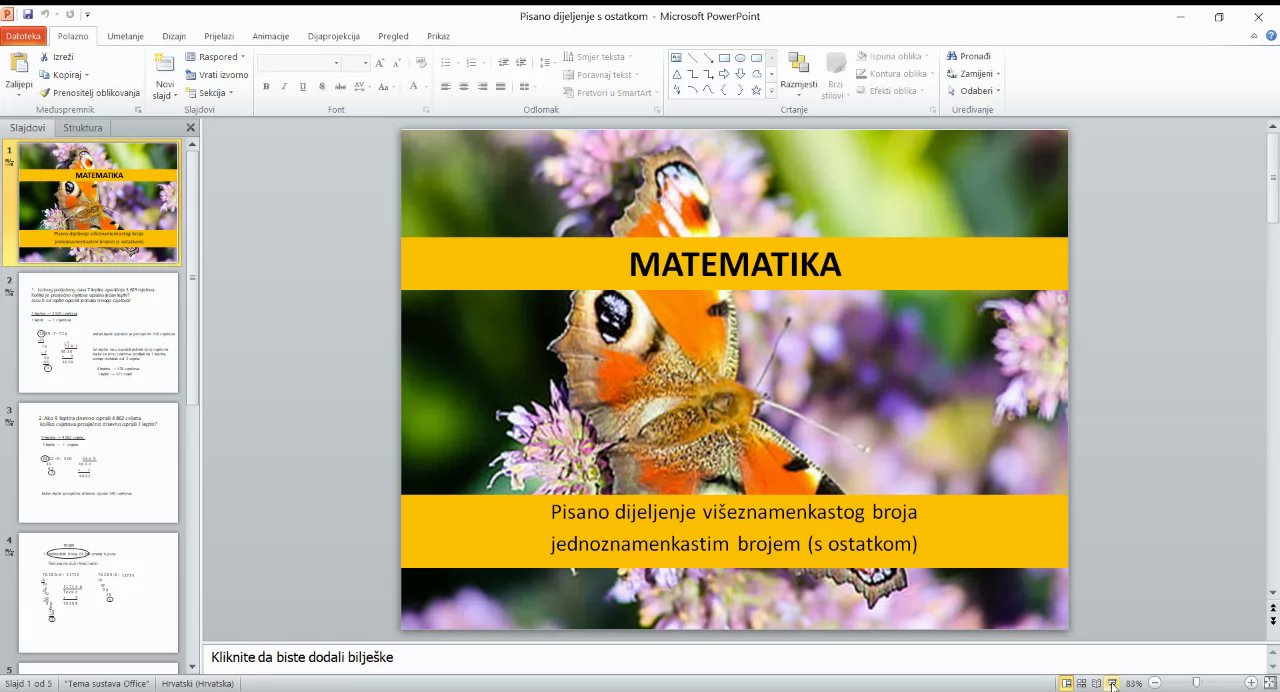Viewport: 1280px width, 692px height.
Task: Open the Animacije ribbon tab
Action: tap(271, 36)
